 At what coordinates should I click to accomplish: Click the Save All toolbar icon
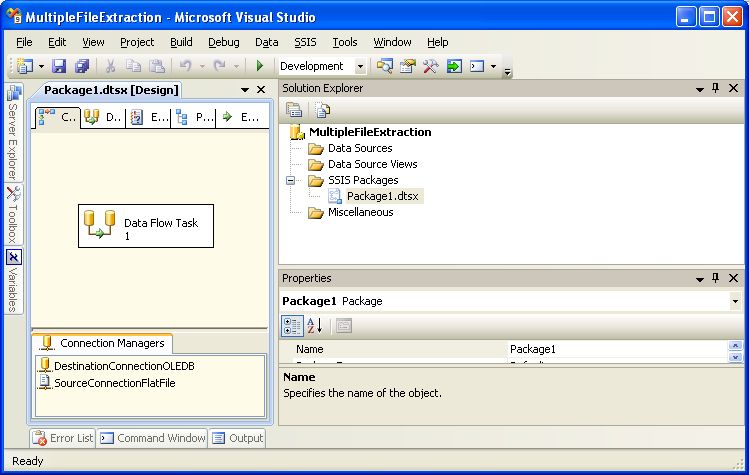82,66
